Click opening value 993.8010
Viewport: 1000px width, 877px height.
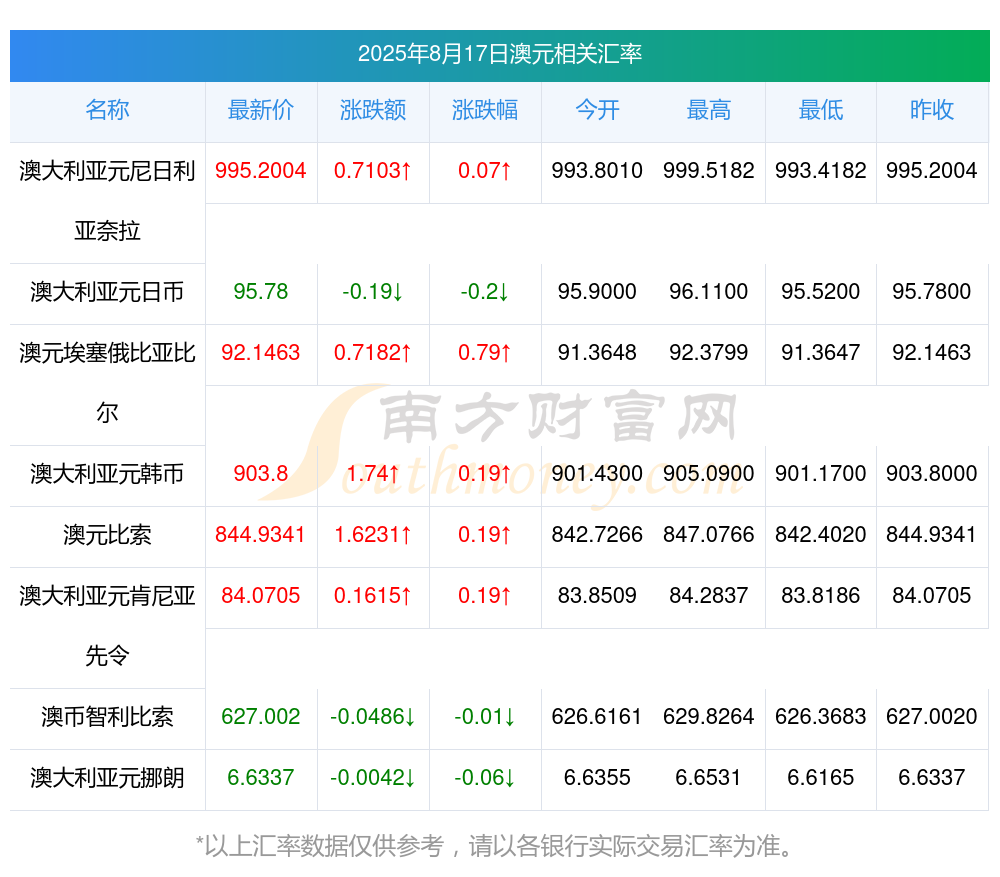597,171
